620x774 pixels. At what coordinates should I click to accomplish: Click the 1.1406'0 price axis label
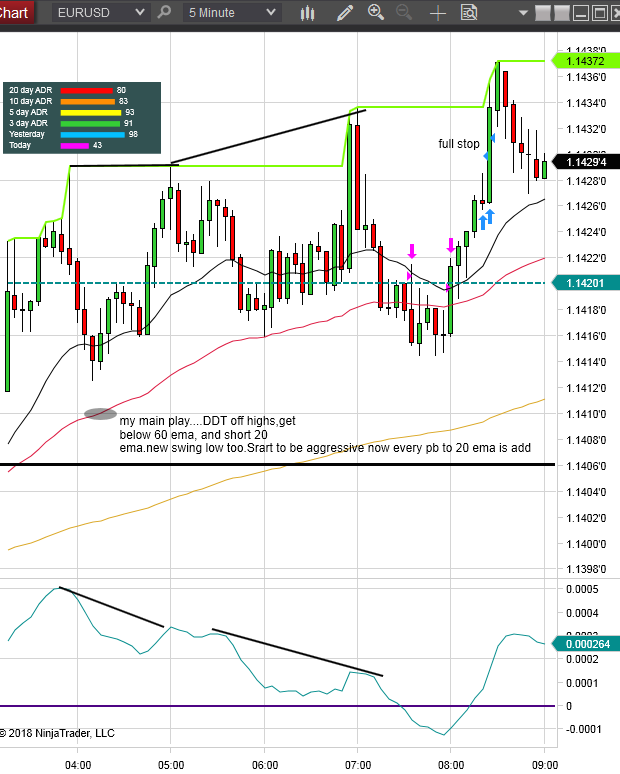[x=586, y=466]
